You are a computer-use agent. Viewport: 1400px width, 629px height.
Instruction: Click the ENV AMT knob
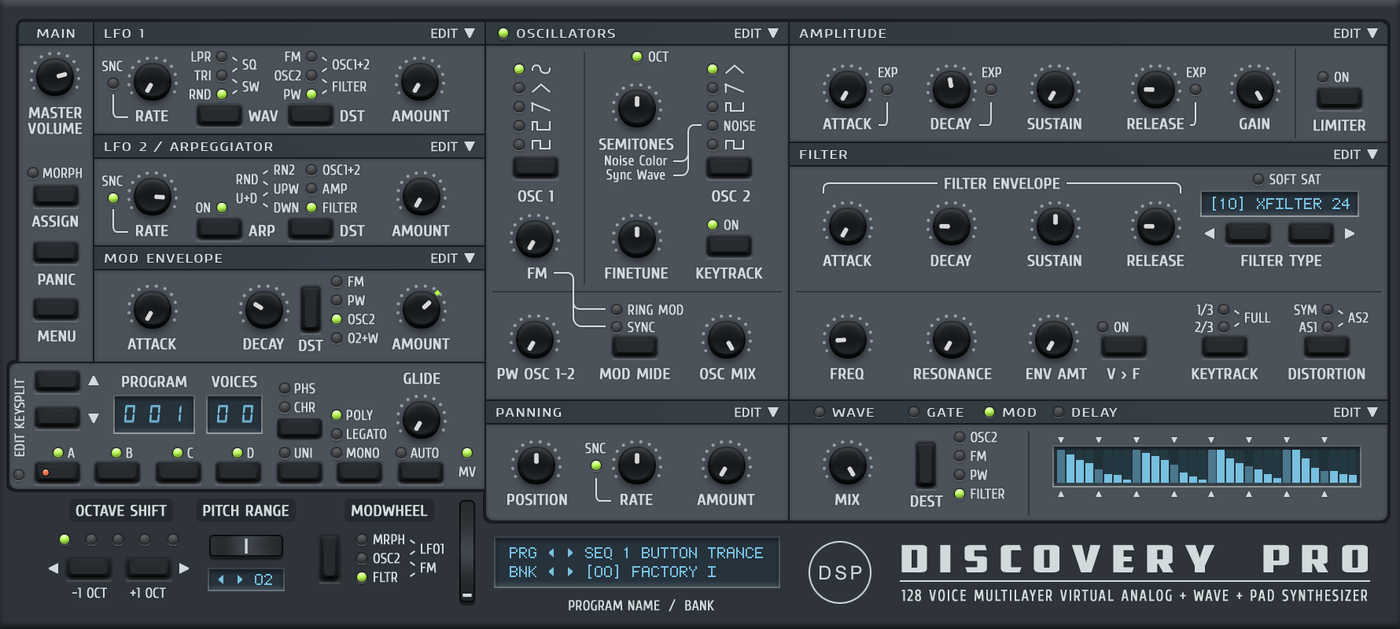1053,339
